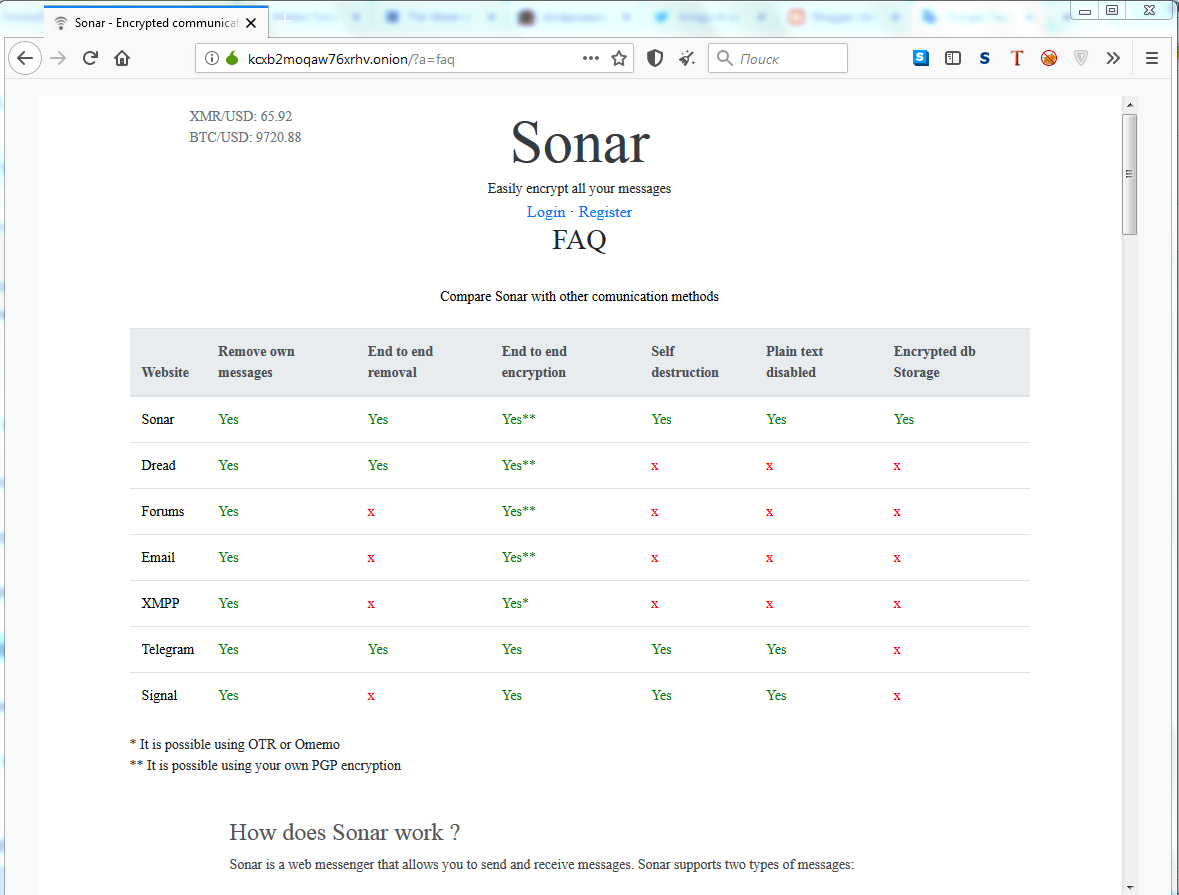
Task: Click the New Identity sparkle broom icon
Action: pos(686,58)
